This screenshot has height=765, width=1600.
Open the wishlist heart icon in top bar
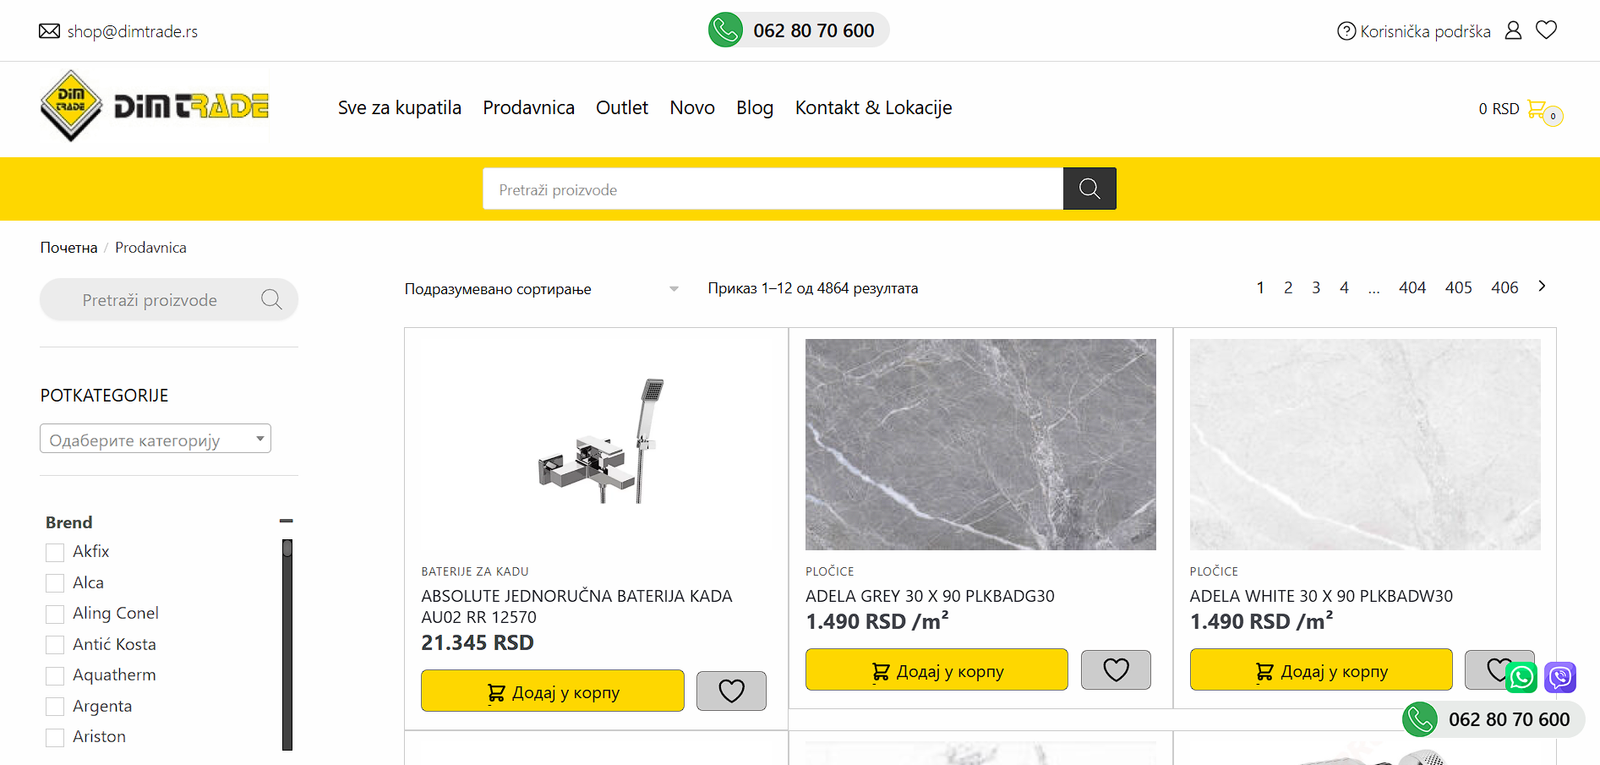click(1546, 30)
